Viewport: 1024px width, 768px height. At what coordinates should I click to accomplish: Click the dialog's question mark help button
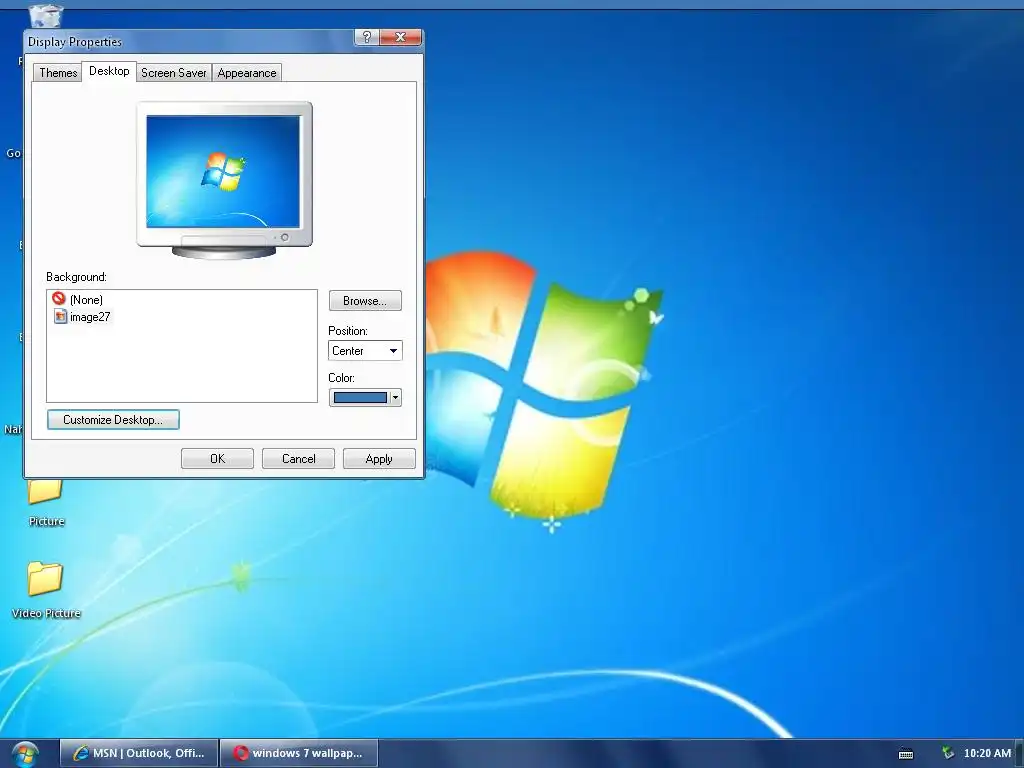point(367,37)
